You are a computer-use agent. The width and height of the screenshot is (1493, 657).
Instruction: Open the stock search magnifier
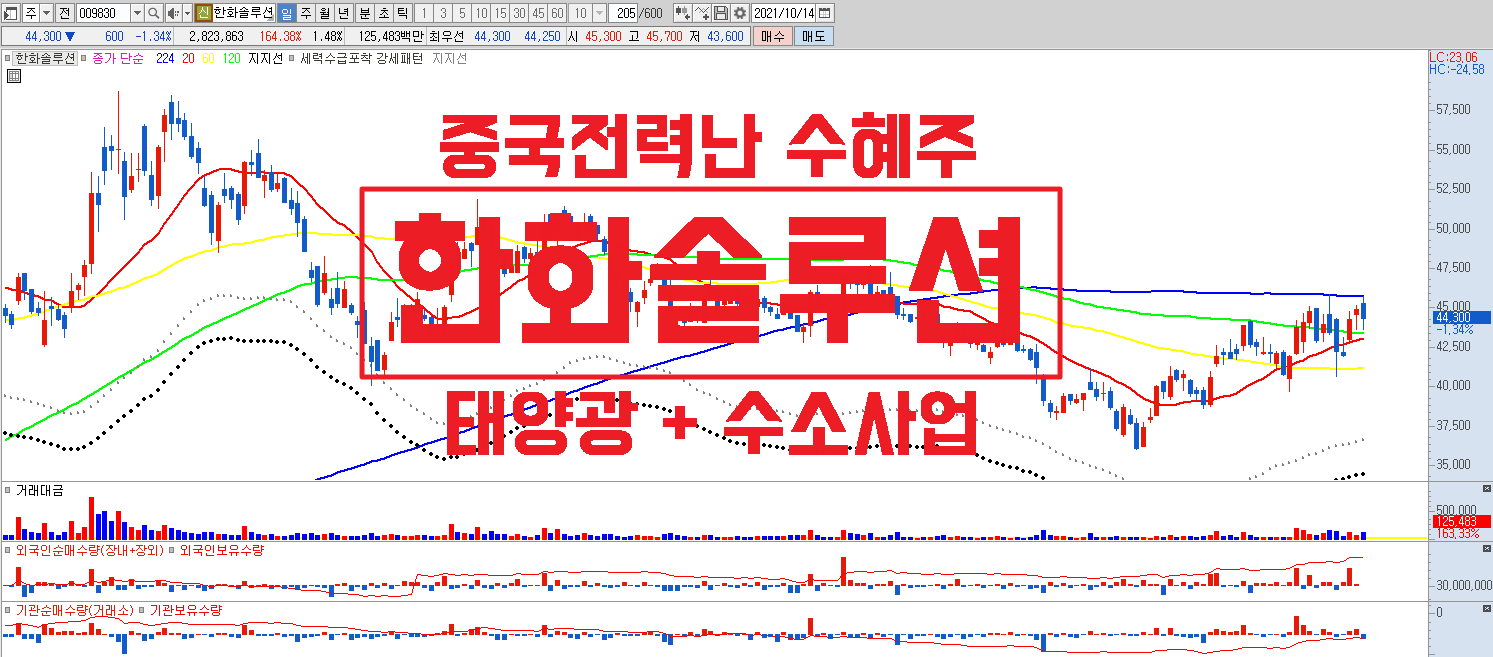click(x=154, y=13)
